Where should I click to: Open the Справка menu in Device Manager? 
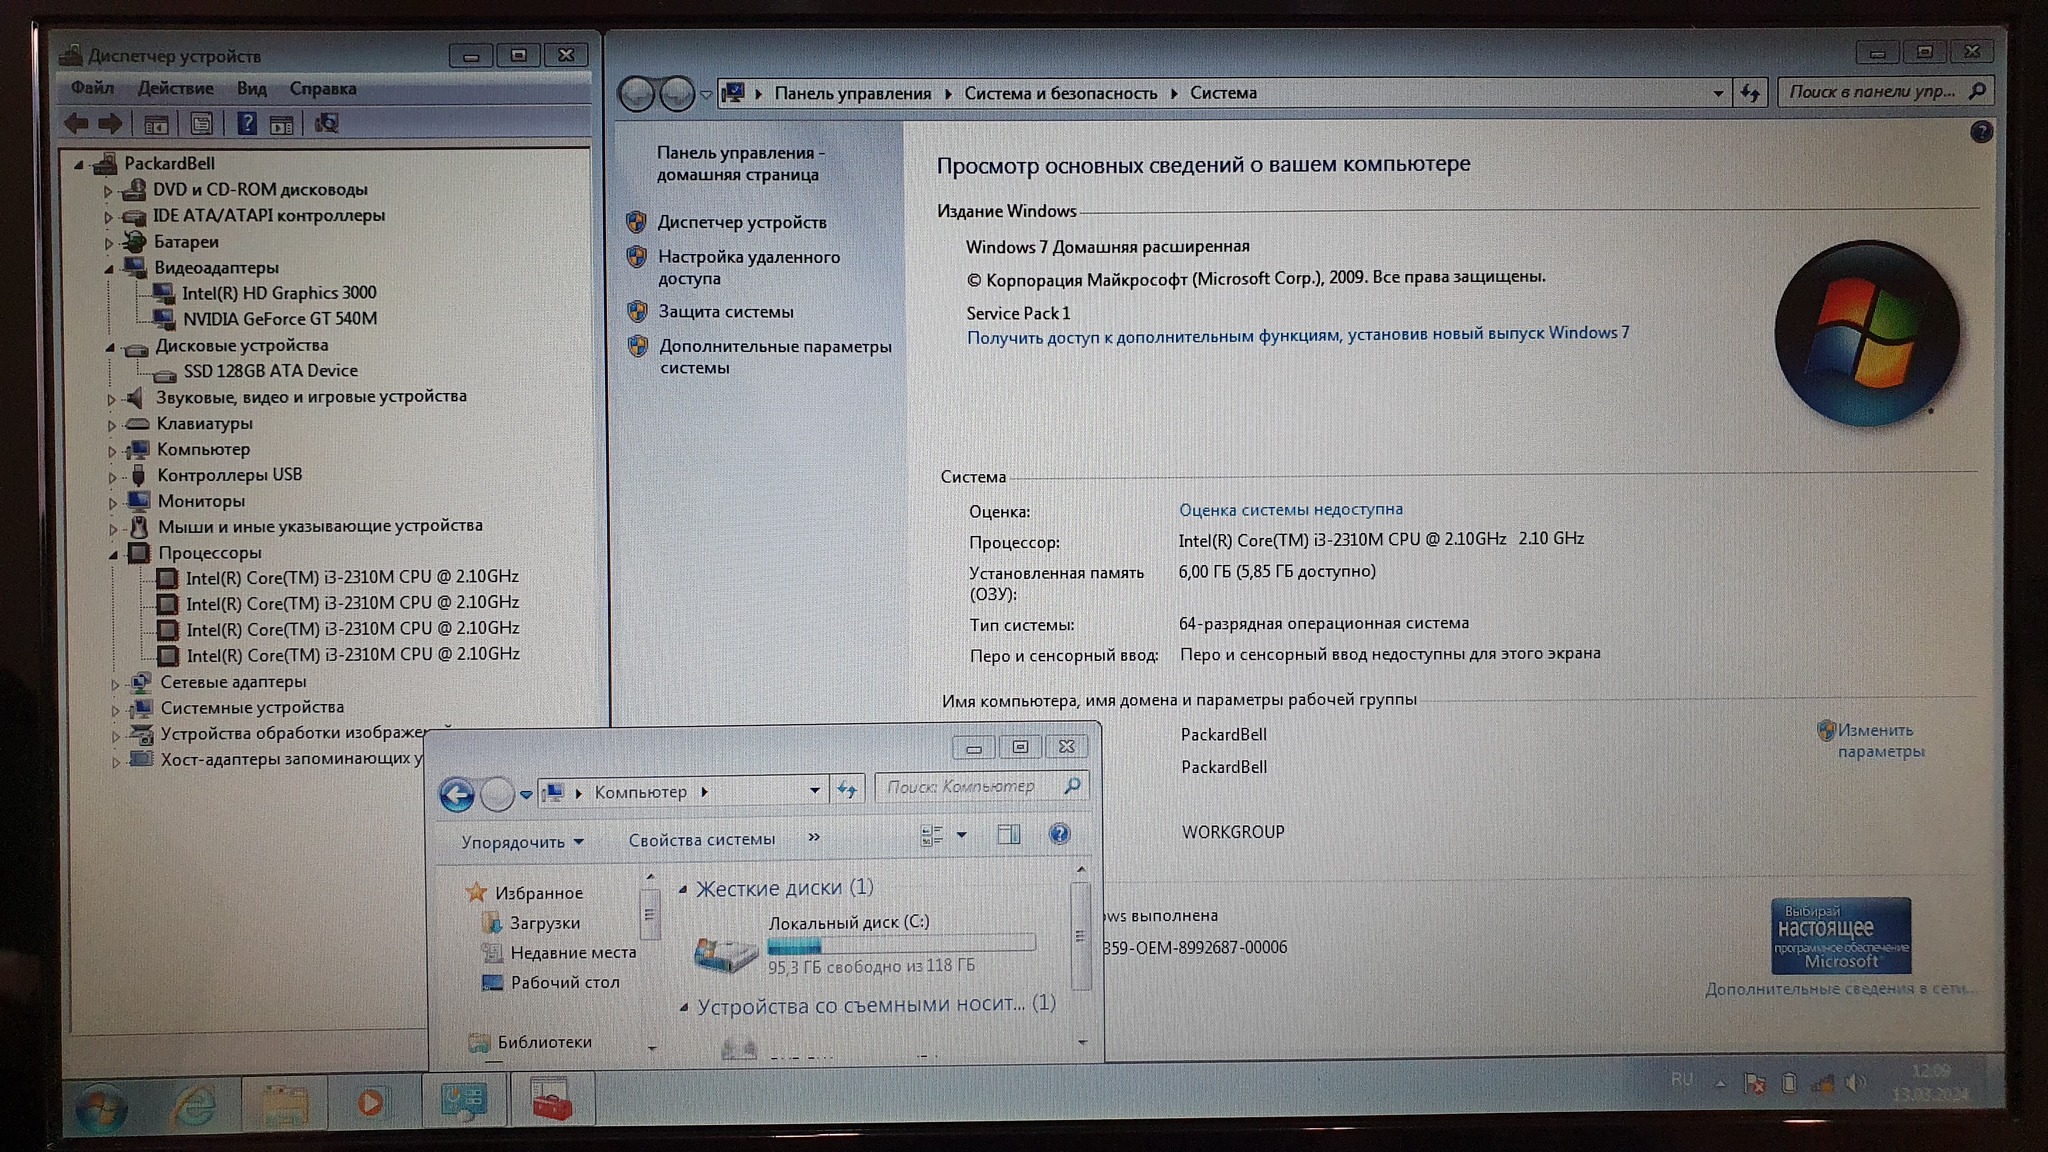click(322, 88)
